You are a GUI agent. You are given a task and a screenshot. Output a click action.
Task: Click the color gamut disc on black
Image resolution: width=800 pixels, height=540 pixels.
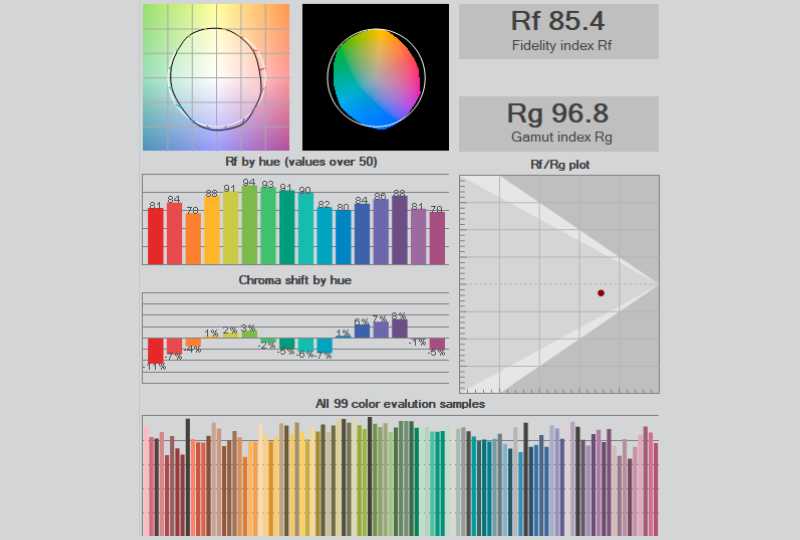[377, 77]
